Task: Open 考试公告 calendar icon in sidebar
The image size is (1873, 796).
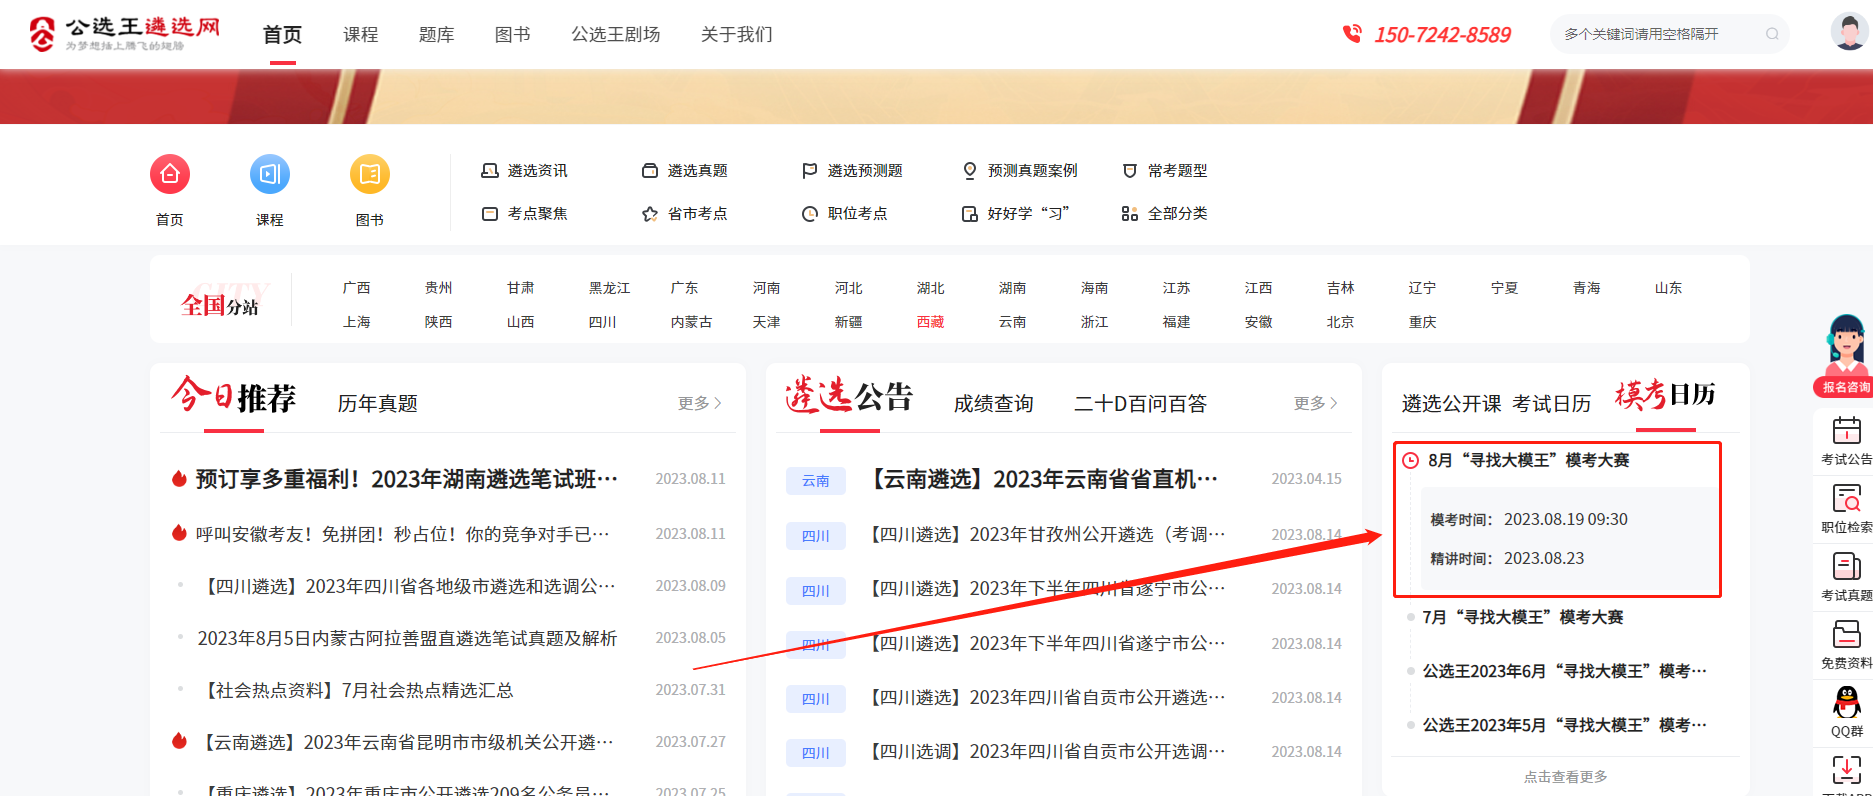Action: coord(1846,431)
